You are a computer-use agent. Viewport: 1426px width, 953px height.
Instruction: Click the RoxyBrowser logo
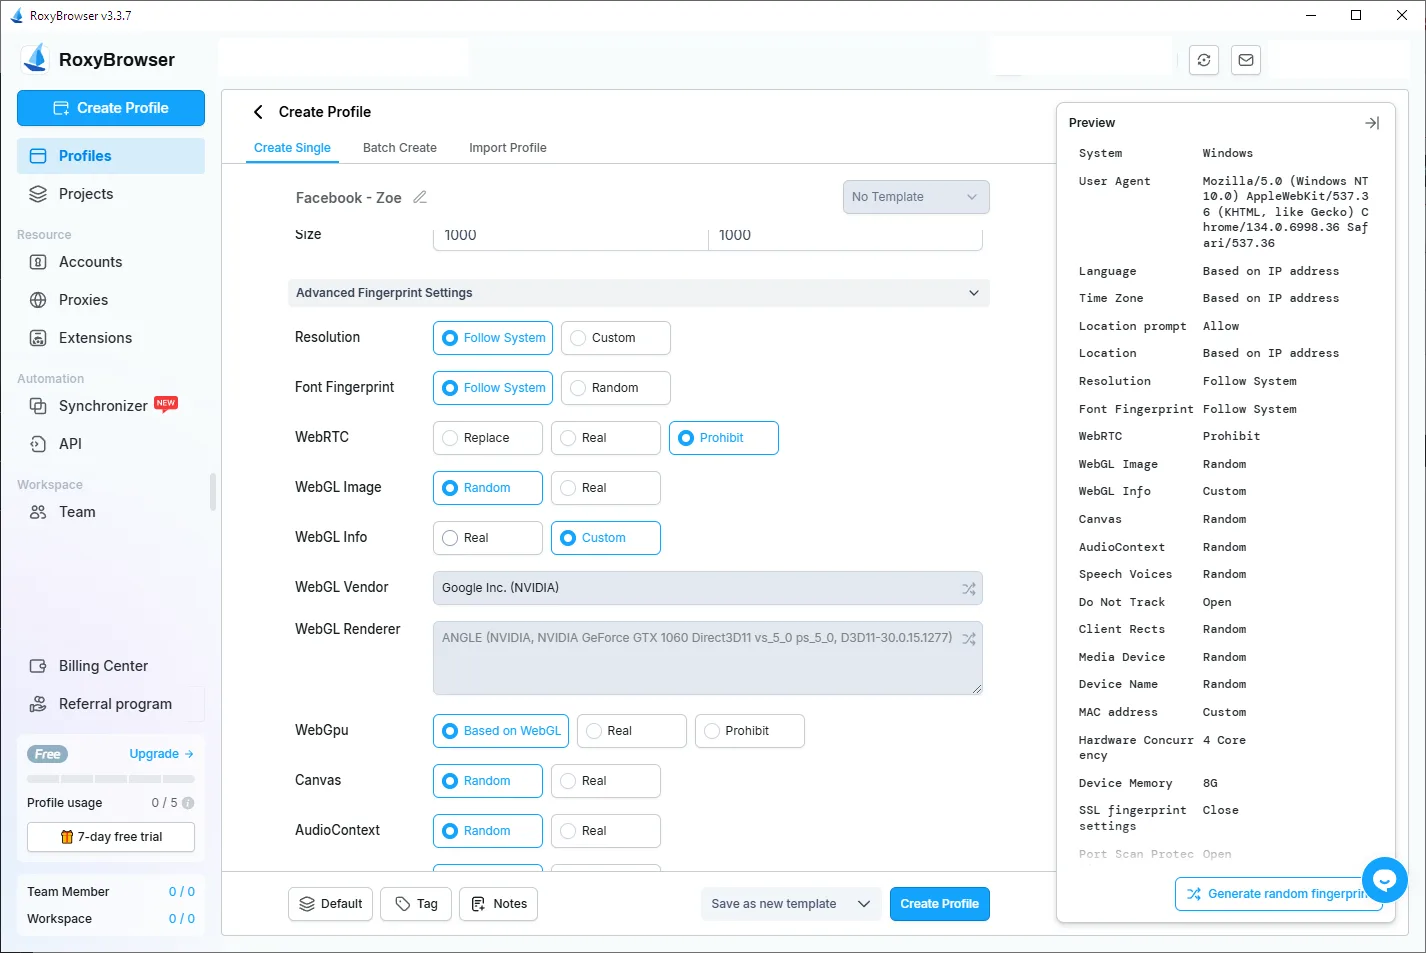pos(36,59)
